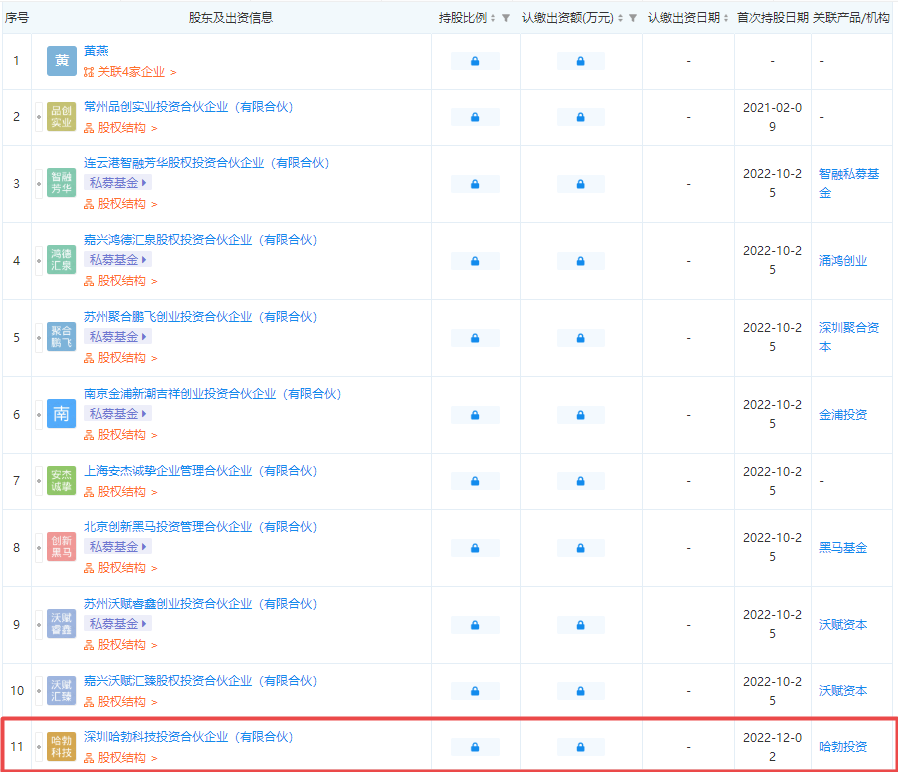Viewport: 898px width, 772px height.
Task: Click the 智融芳华 logo icon
Action: coord(61,183)
